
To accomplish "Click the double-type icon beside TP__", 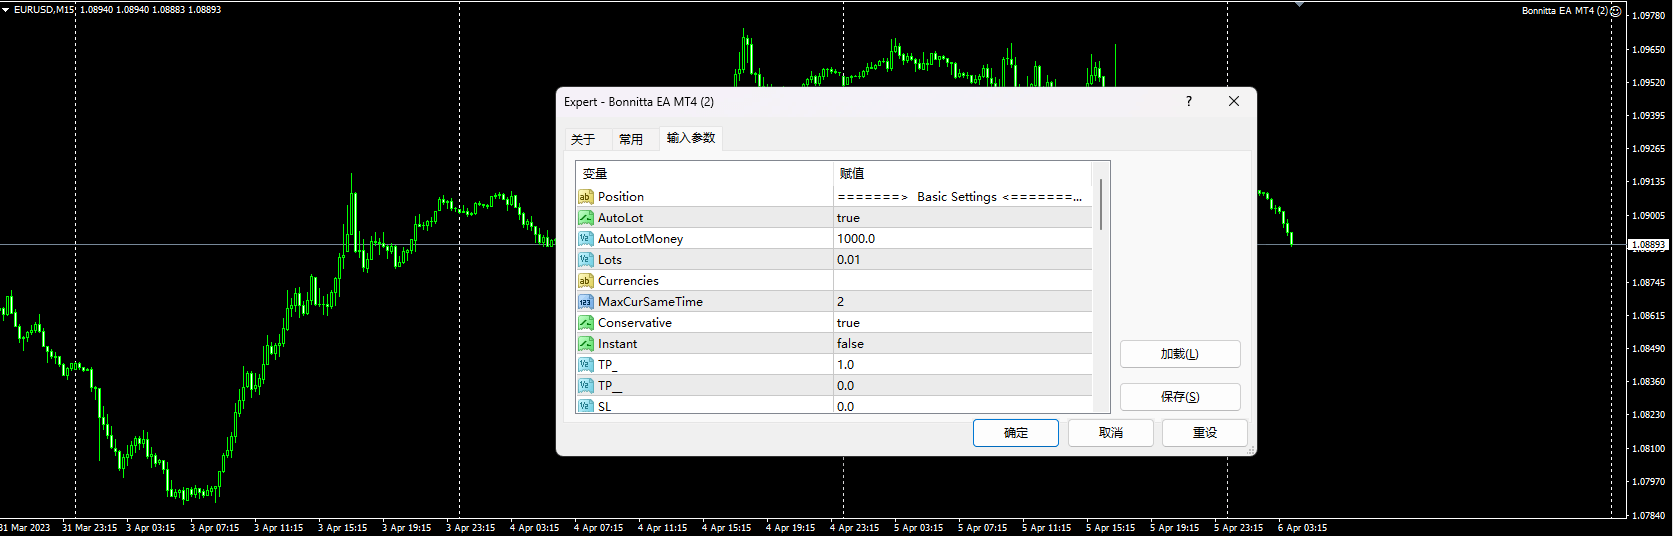I will 585,386.
